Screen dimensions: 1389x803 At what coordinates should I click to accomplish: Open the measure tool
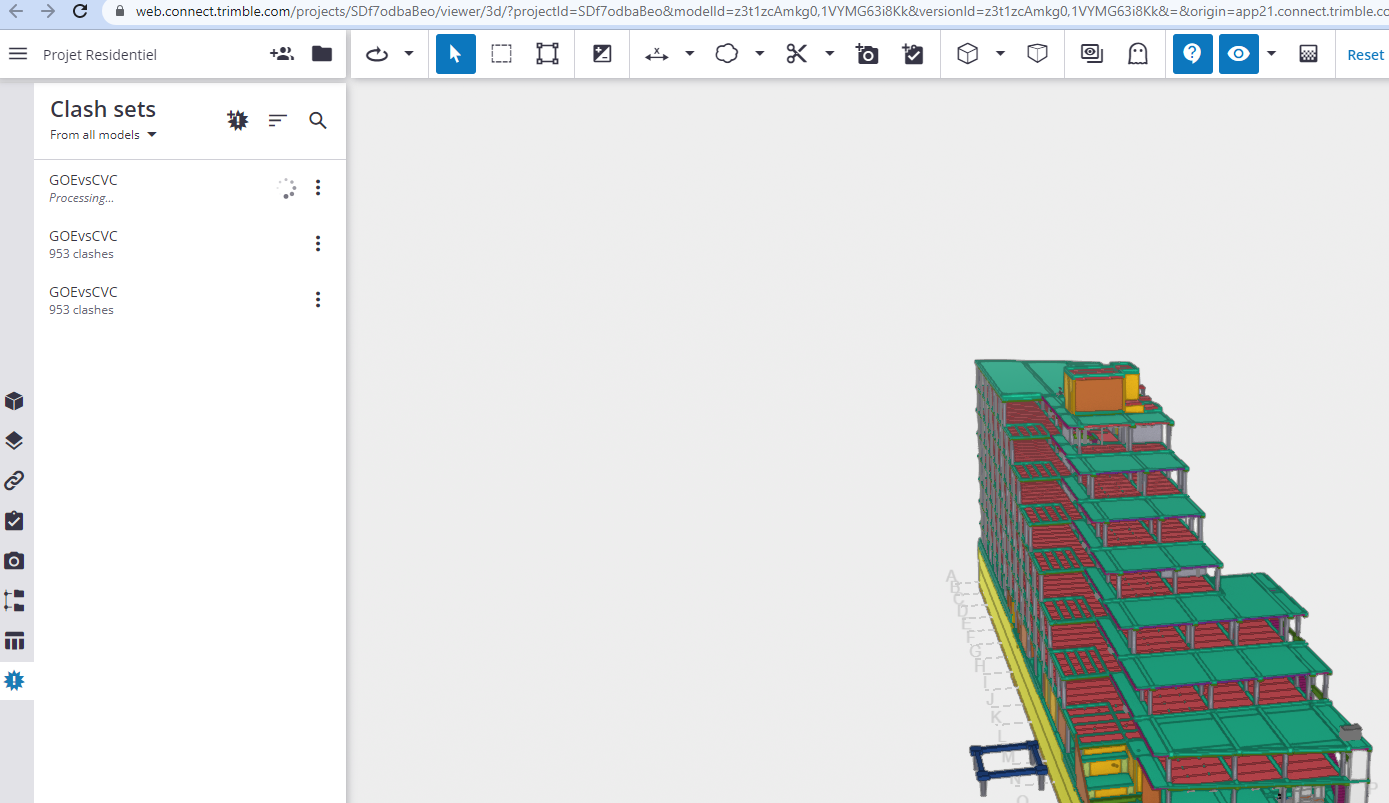pyautogui.click(x=657, y=54)
